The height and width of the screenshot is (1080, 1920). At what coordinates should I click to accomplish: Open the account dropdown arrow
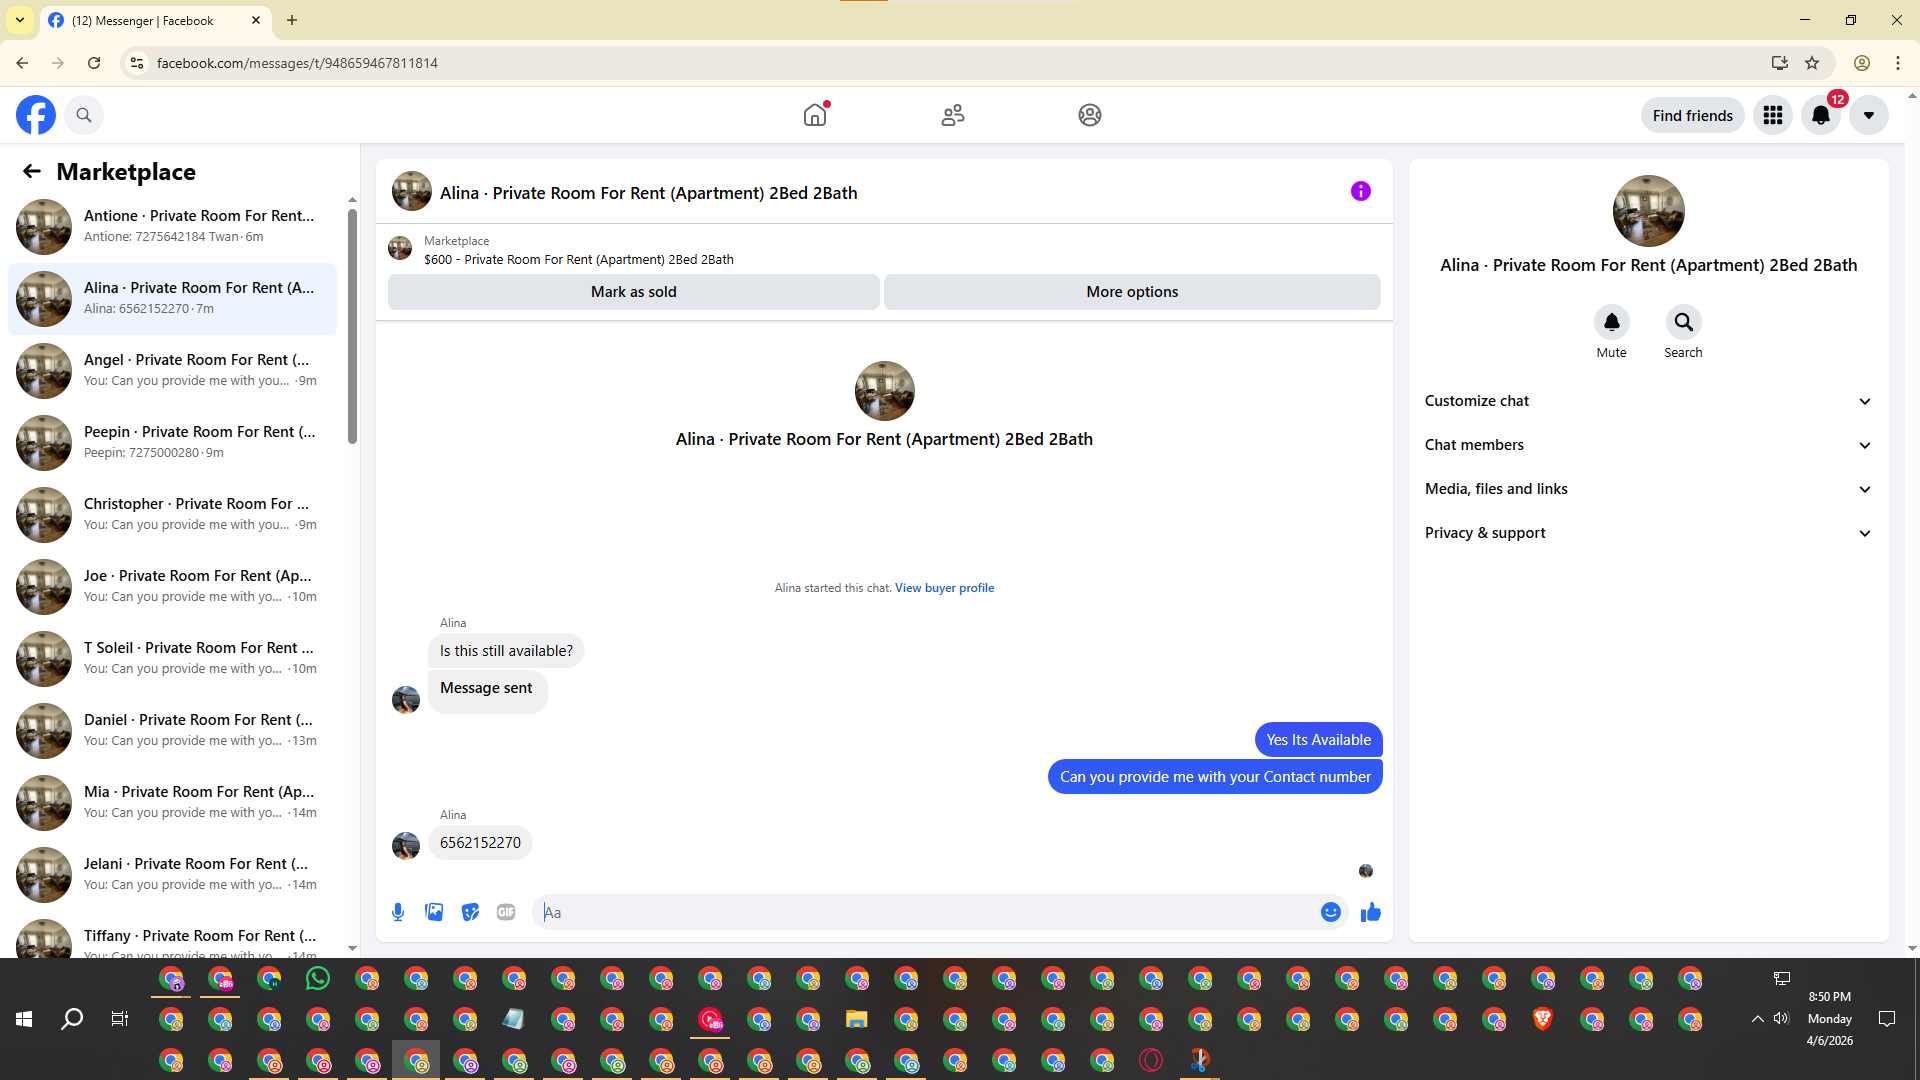[1869, 115]
